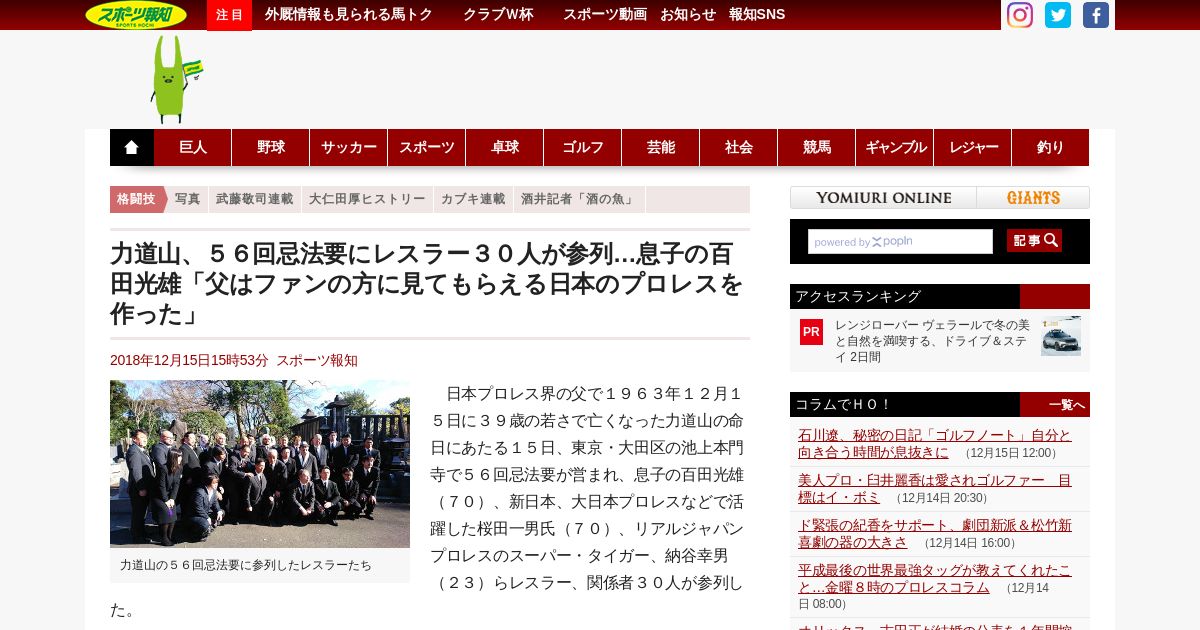This screenshot has width=1200, height=630.
Task: Open the 競馬 navigation tab
Action: 817,147
